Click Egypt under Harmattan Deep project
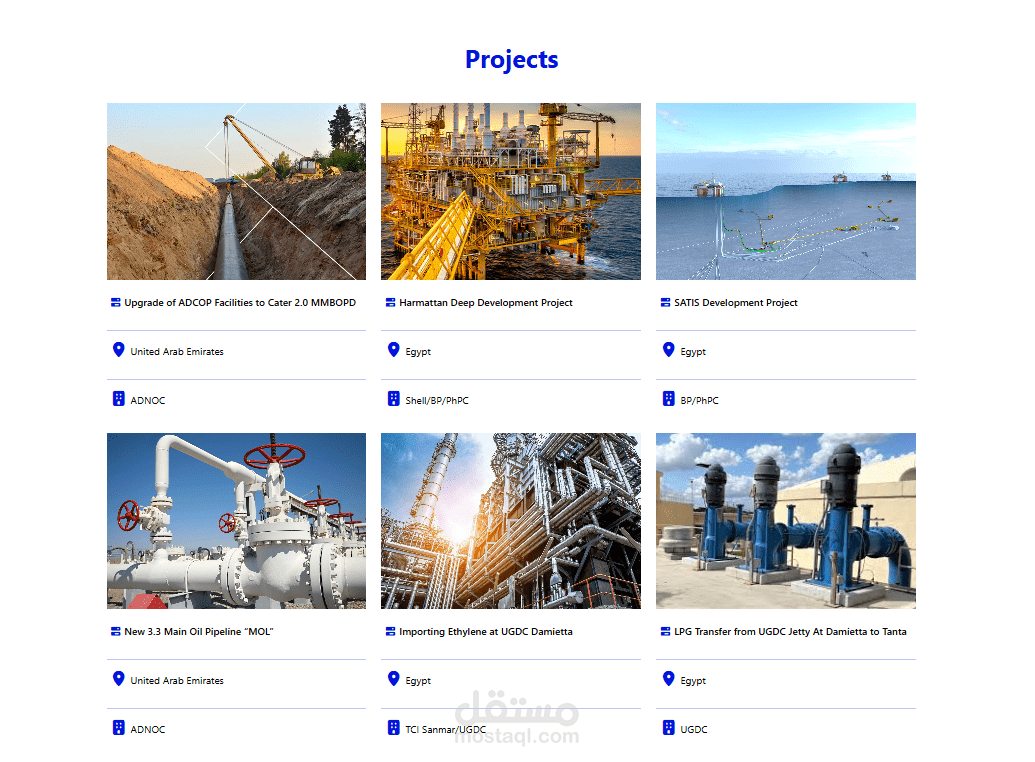Screen dimensions: 1035x762 (418, 352)
